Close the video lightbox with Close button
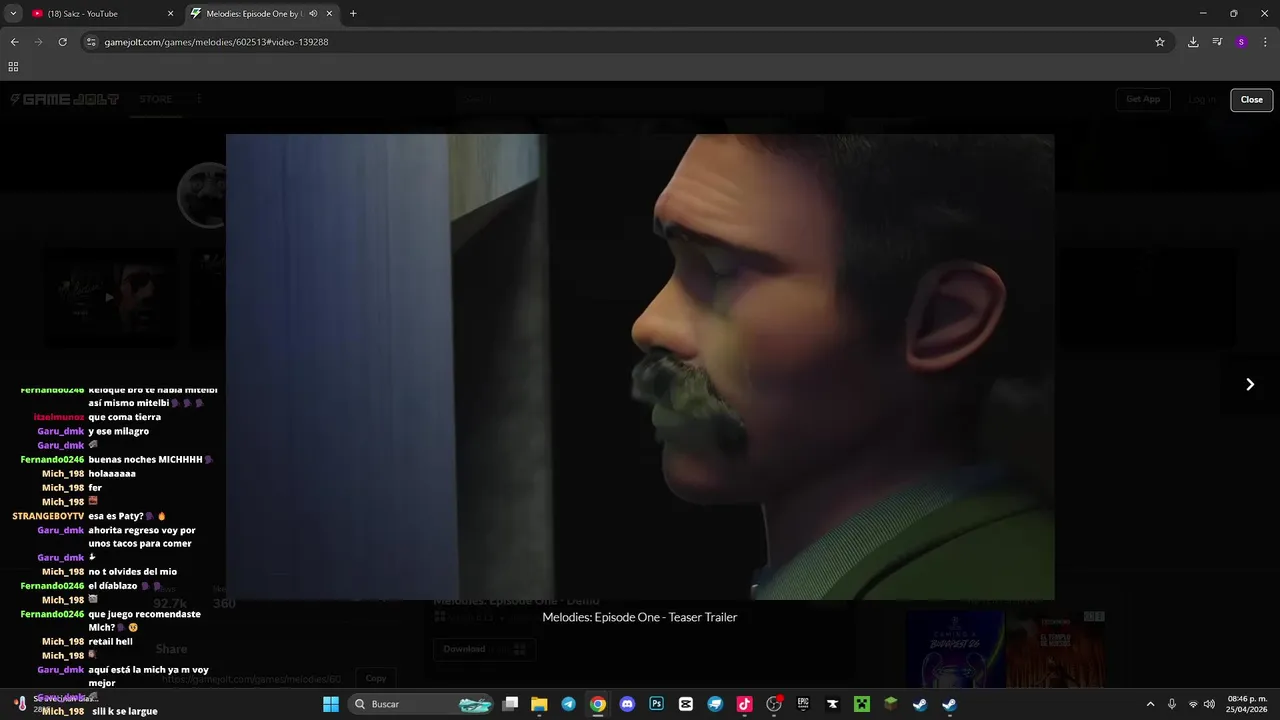Viewport: 1280px width, 720px height. [1251, 99]
